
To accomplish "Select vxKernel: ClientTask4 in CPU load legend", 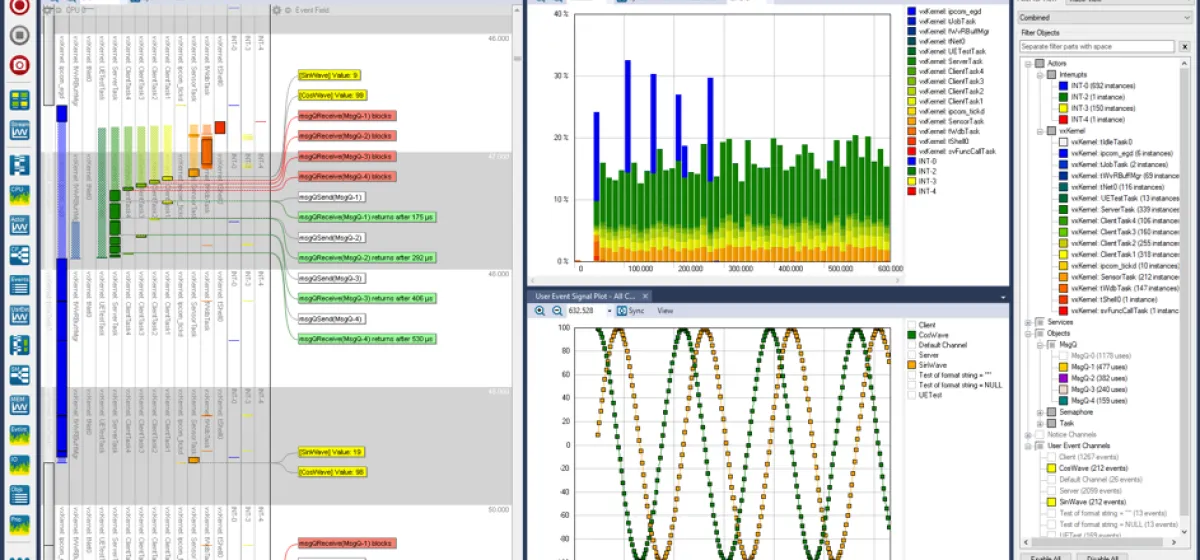I will tap(951, 71).
